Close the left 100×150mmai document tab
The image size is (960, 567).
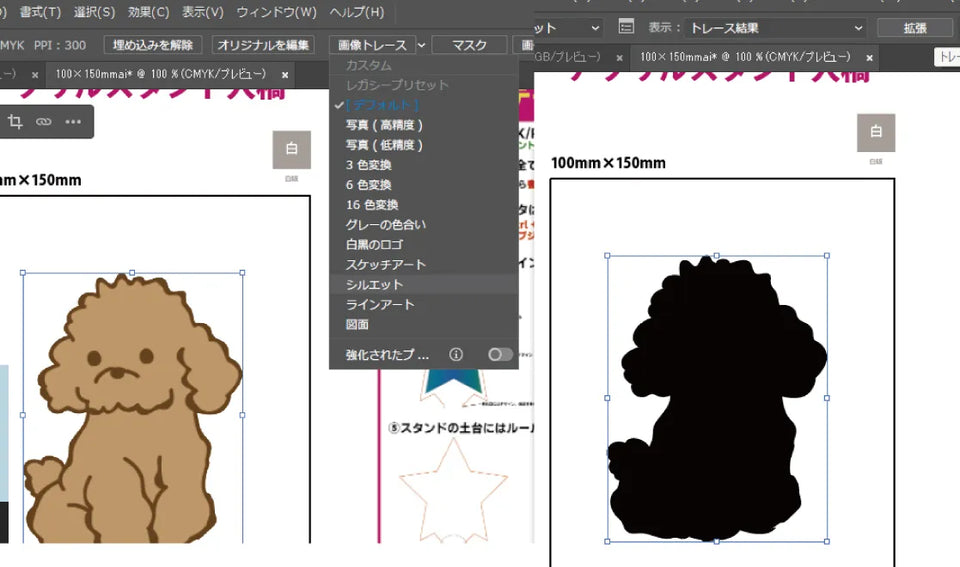[285, 74]
